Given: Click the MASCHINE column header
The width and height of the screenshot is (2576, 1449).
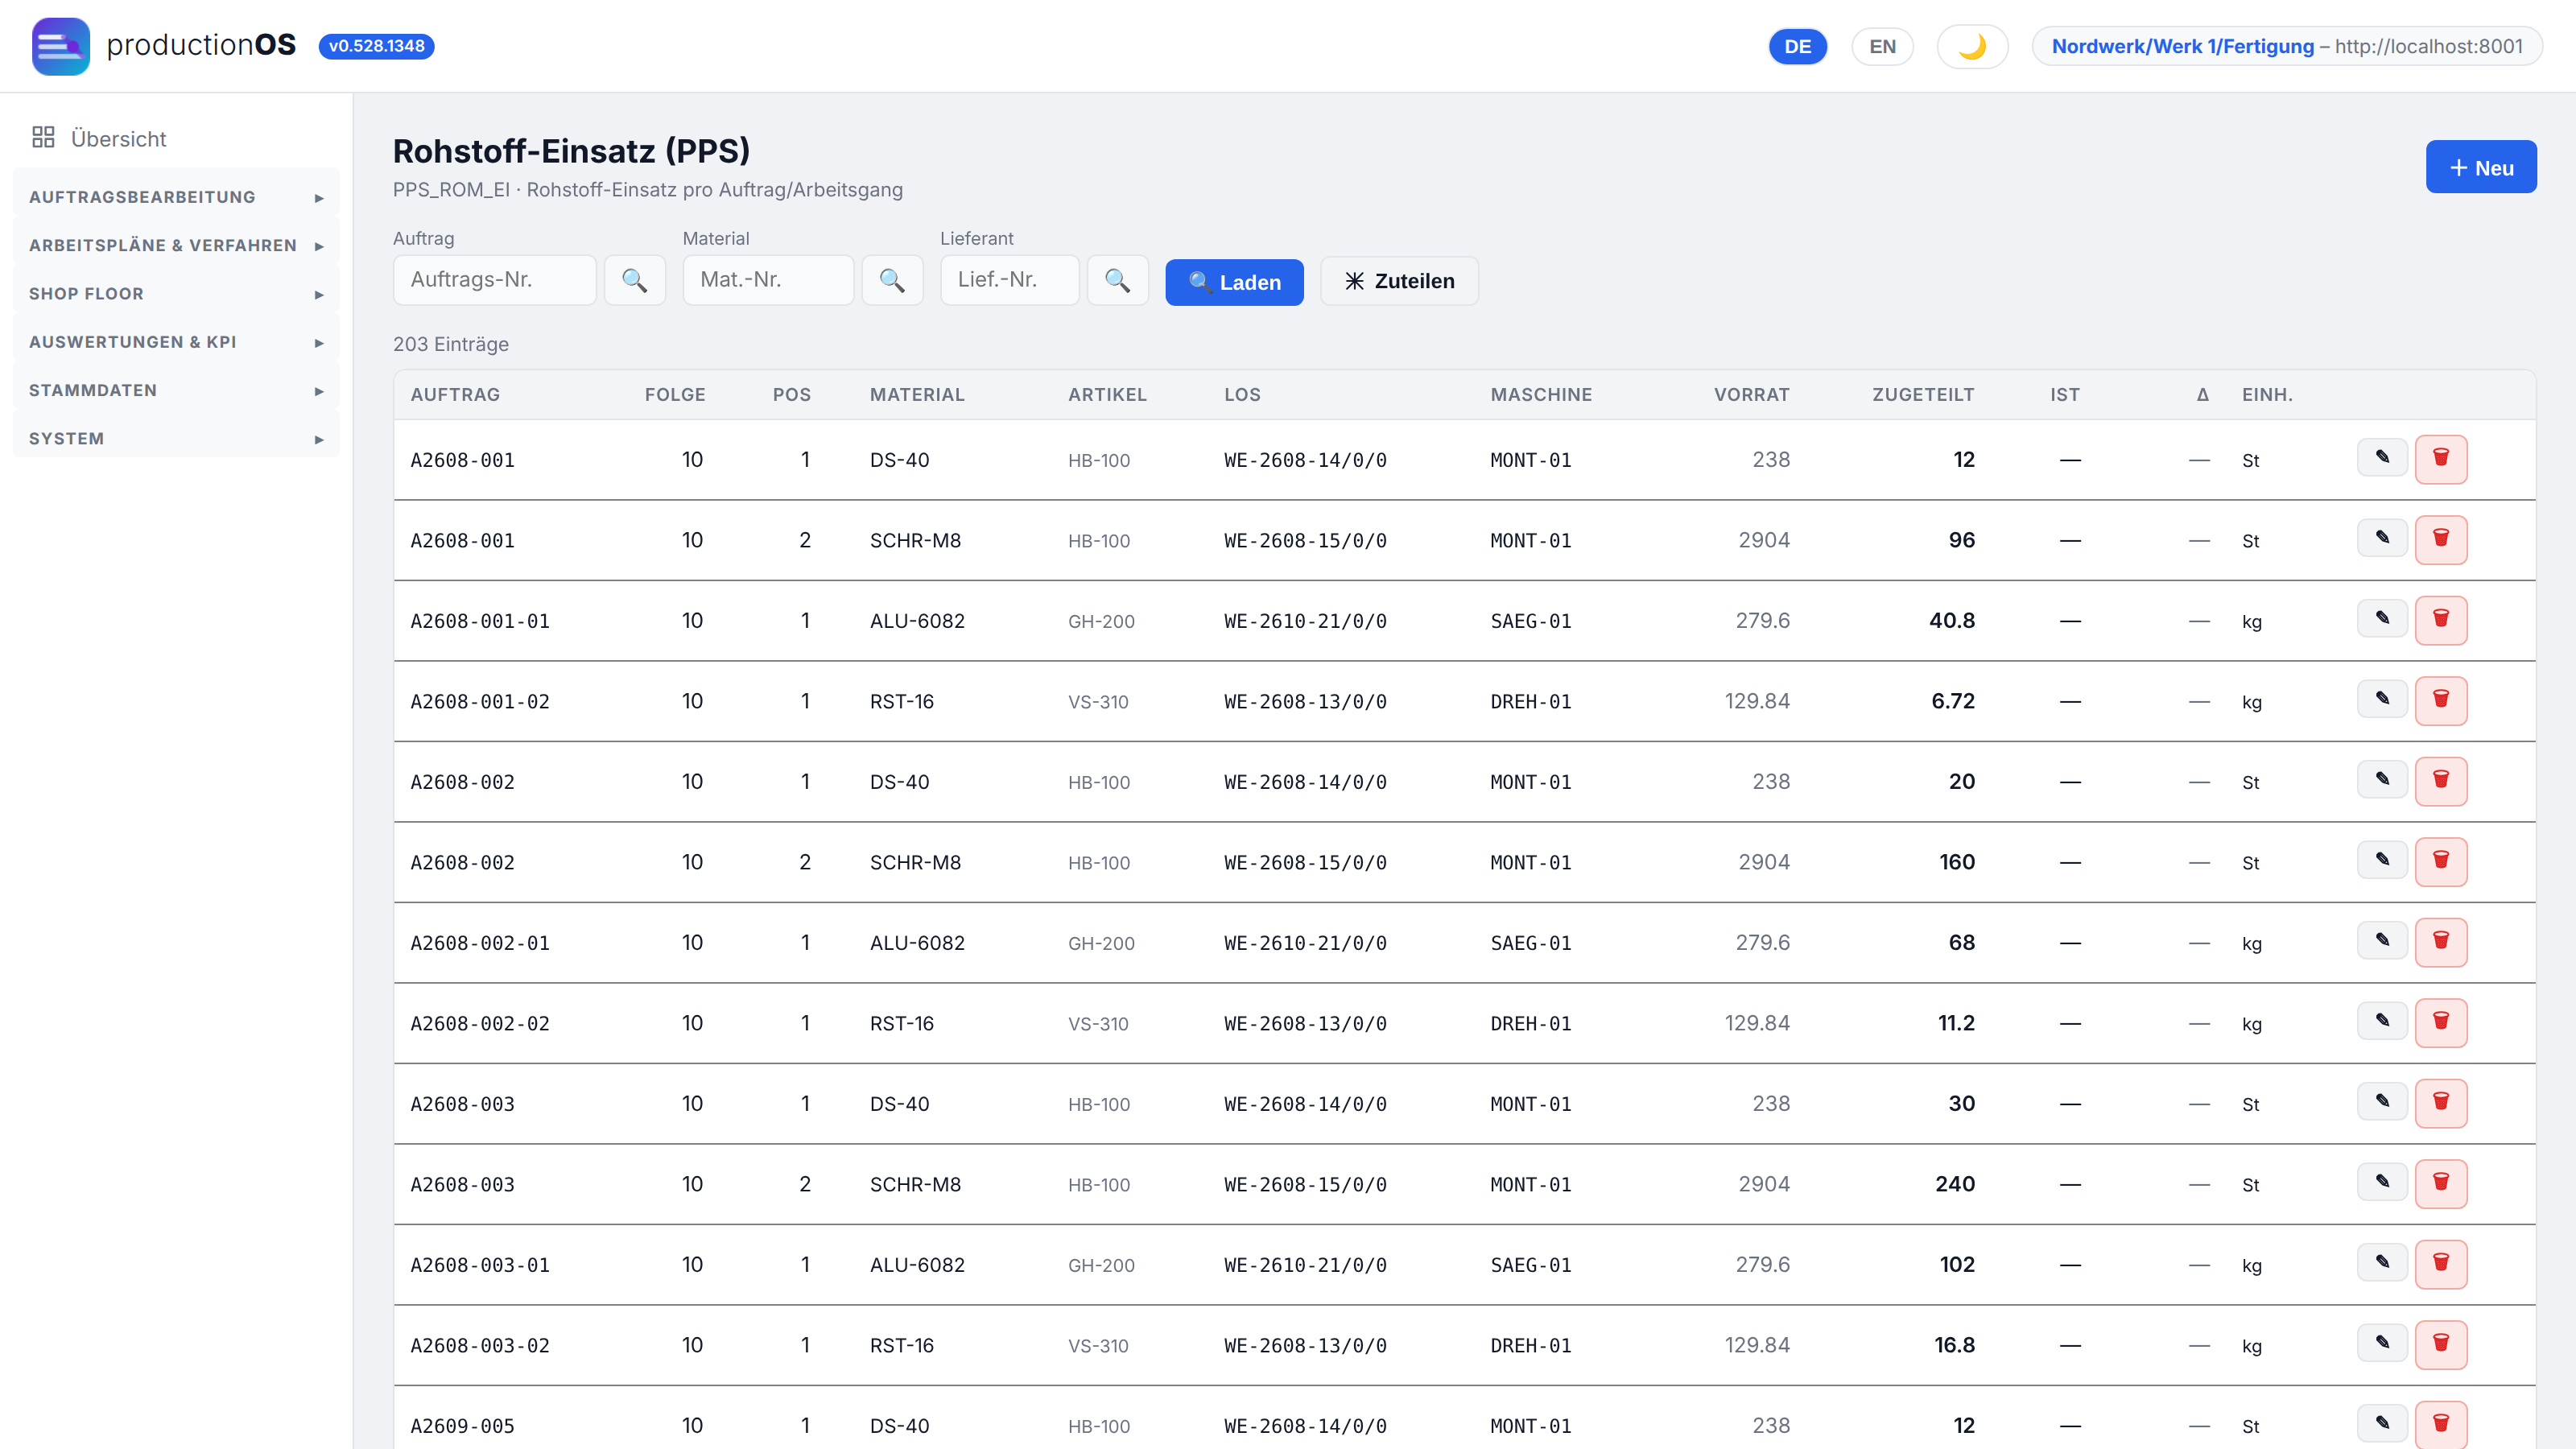Looking at the screenshot, I should [1541, 395].
